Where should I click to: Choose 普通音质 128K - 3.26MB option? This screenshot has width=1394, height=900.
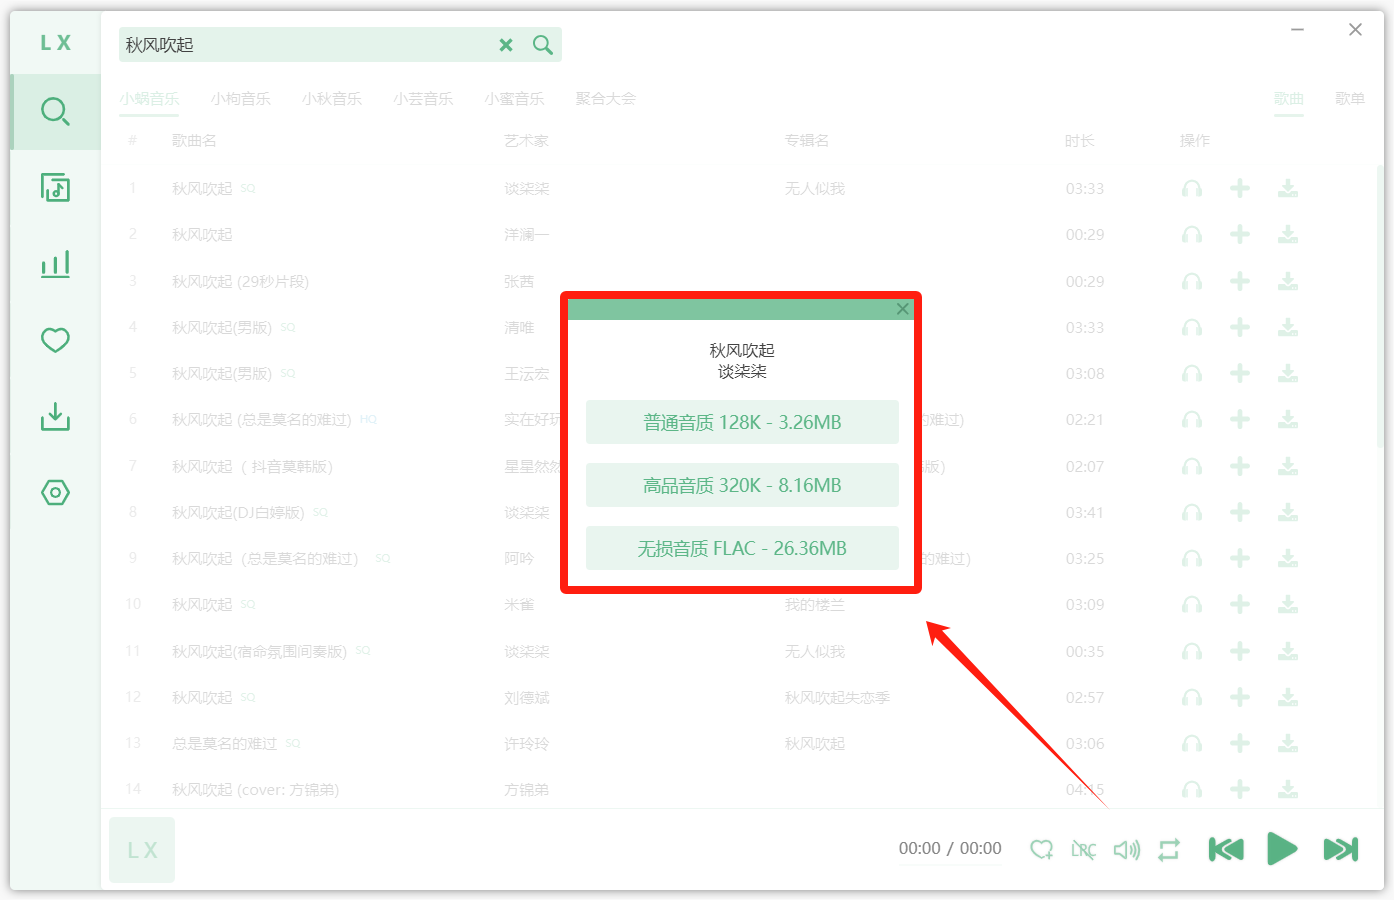[742, 422]
